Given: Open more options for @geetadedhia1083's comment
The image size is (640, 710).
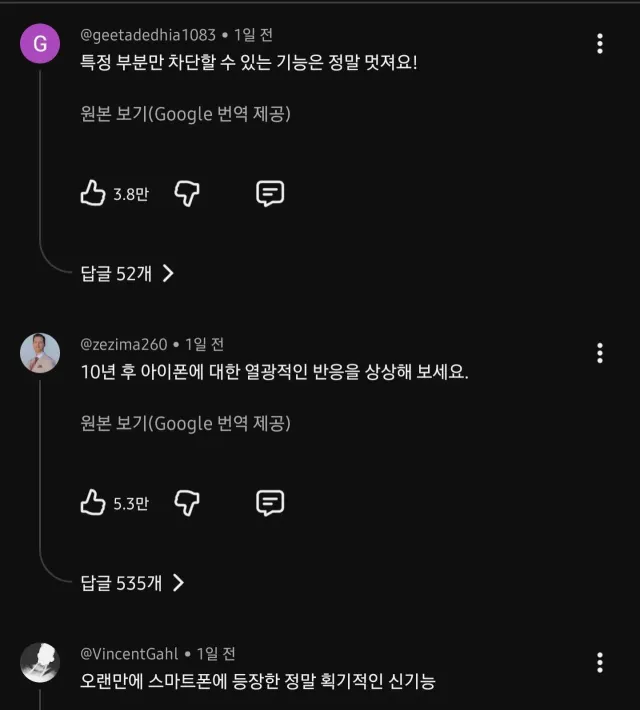Looking at the screenshot, I should tap(600, 43).
